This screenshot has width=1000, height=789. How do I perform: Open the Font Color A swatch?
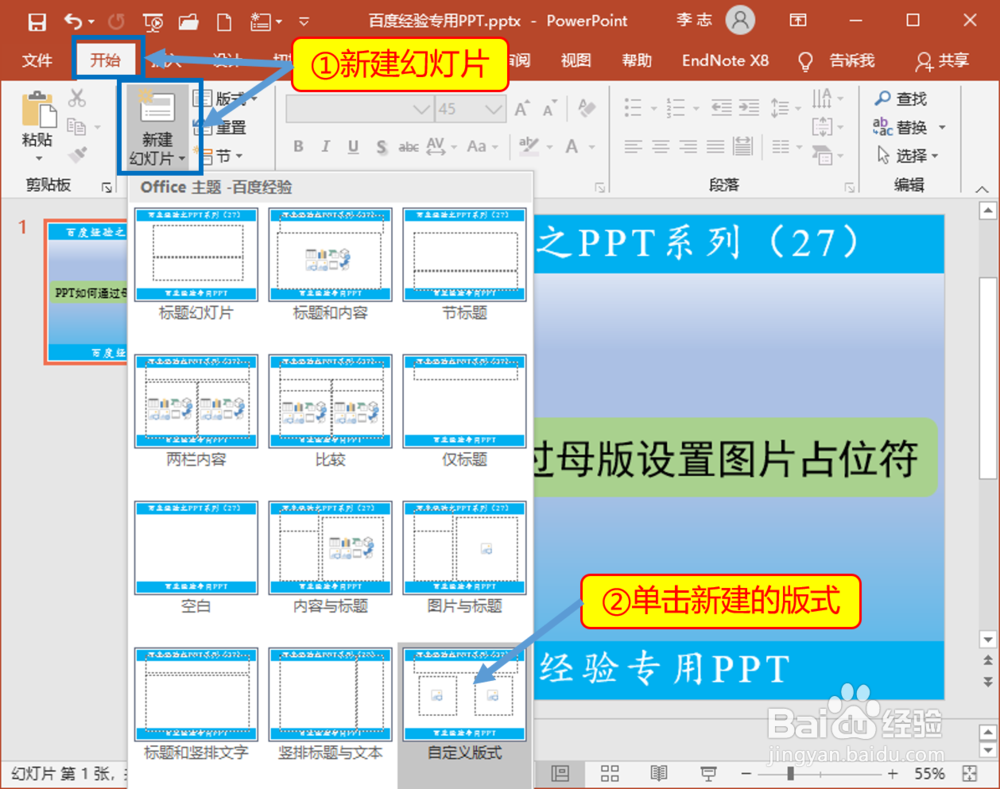(571, 147)
